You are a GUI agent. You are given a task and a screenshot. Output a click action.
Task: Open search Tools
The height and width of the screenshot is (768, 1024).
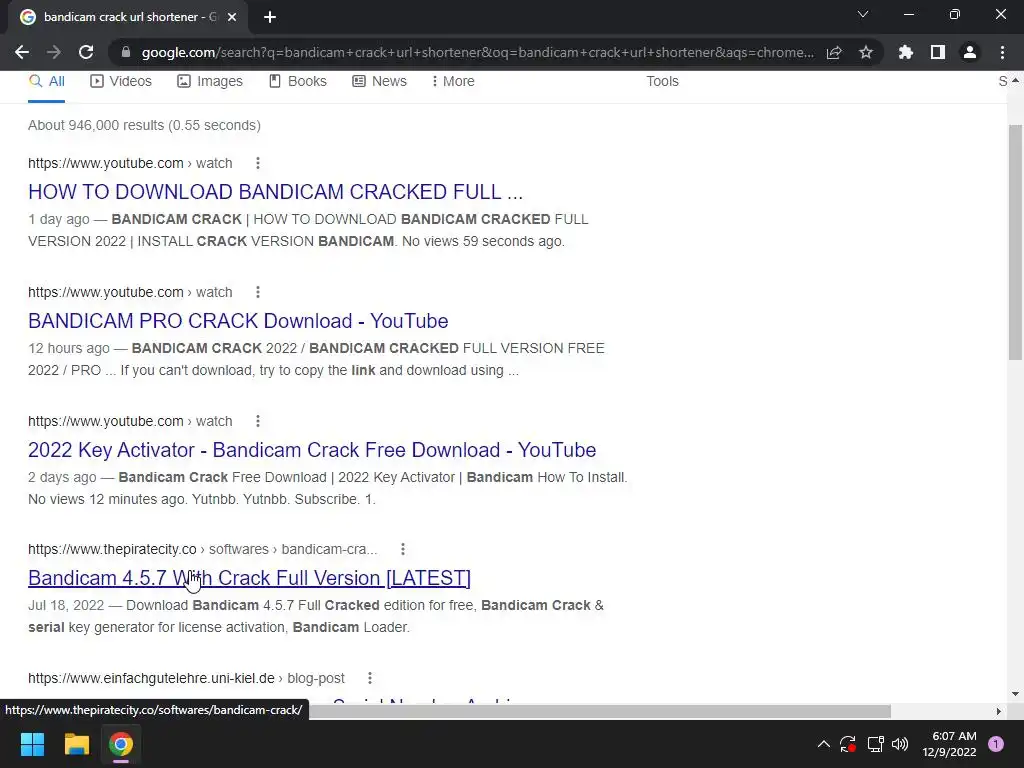662,81
